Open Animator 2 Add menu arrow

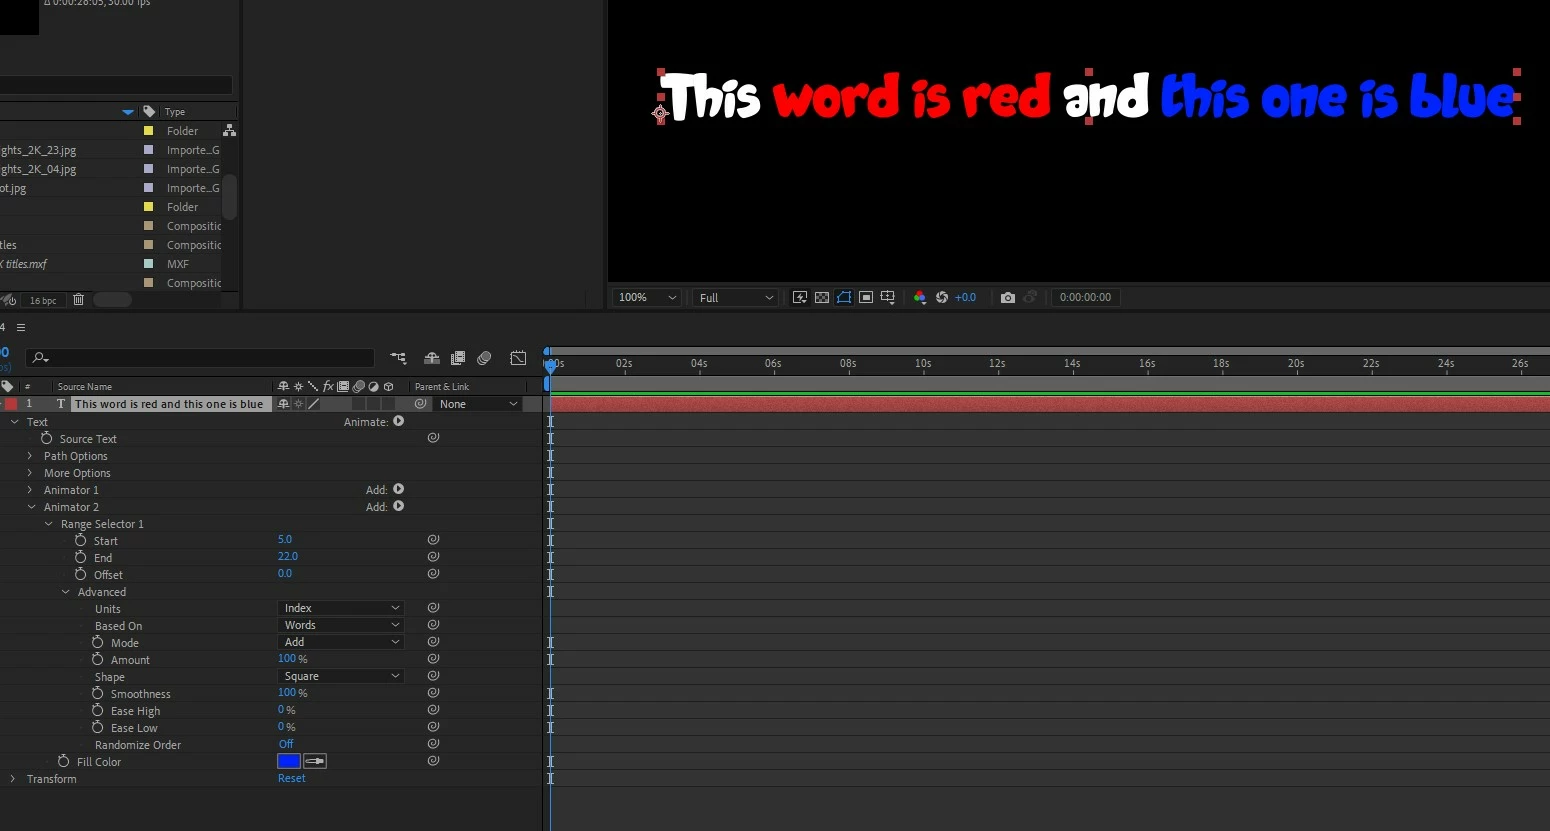(x=399, y=506)
